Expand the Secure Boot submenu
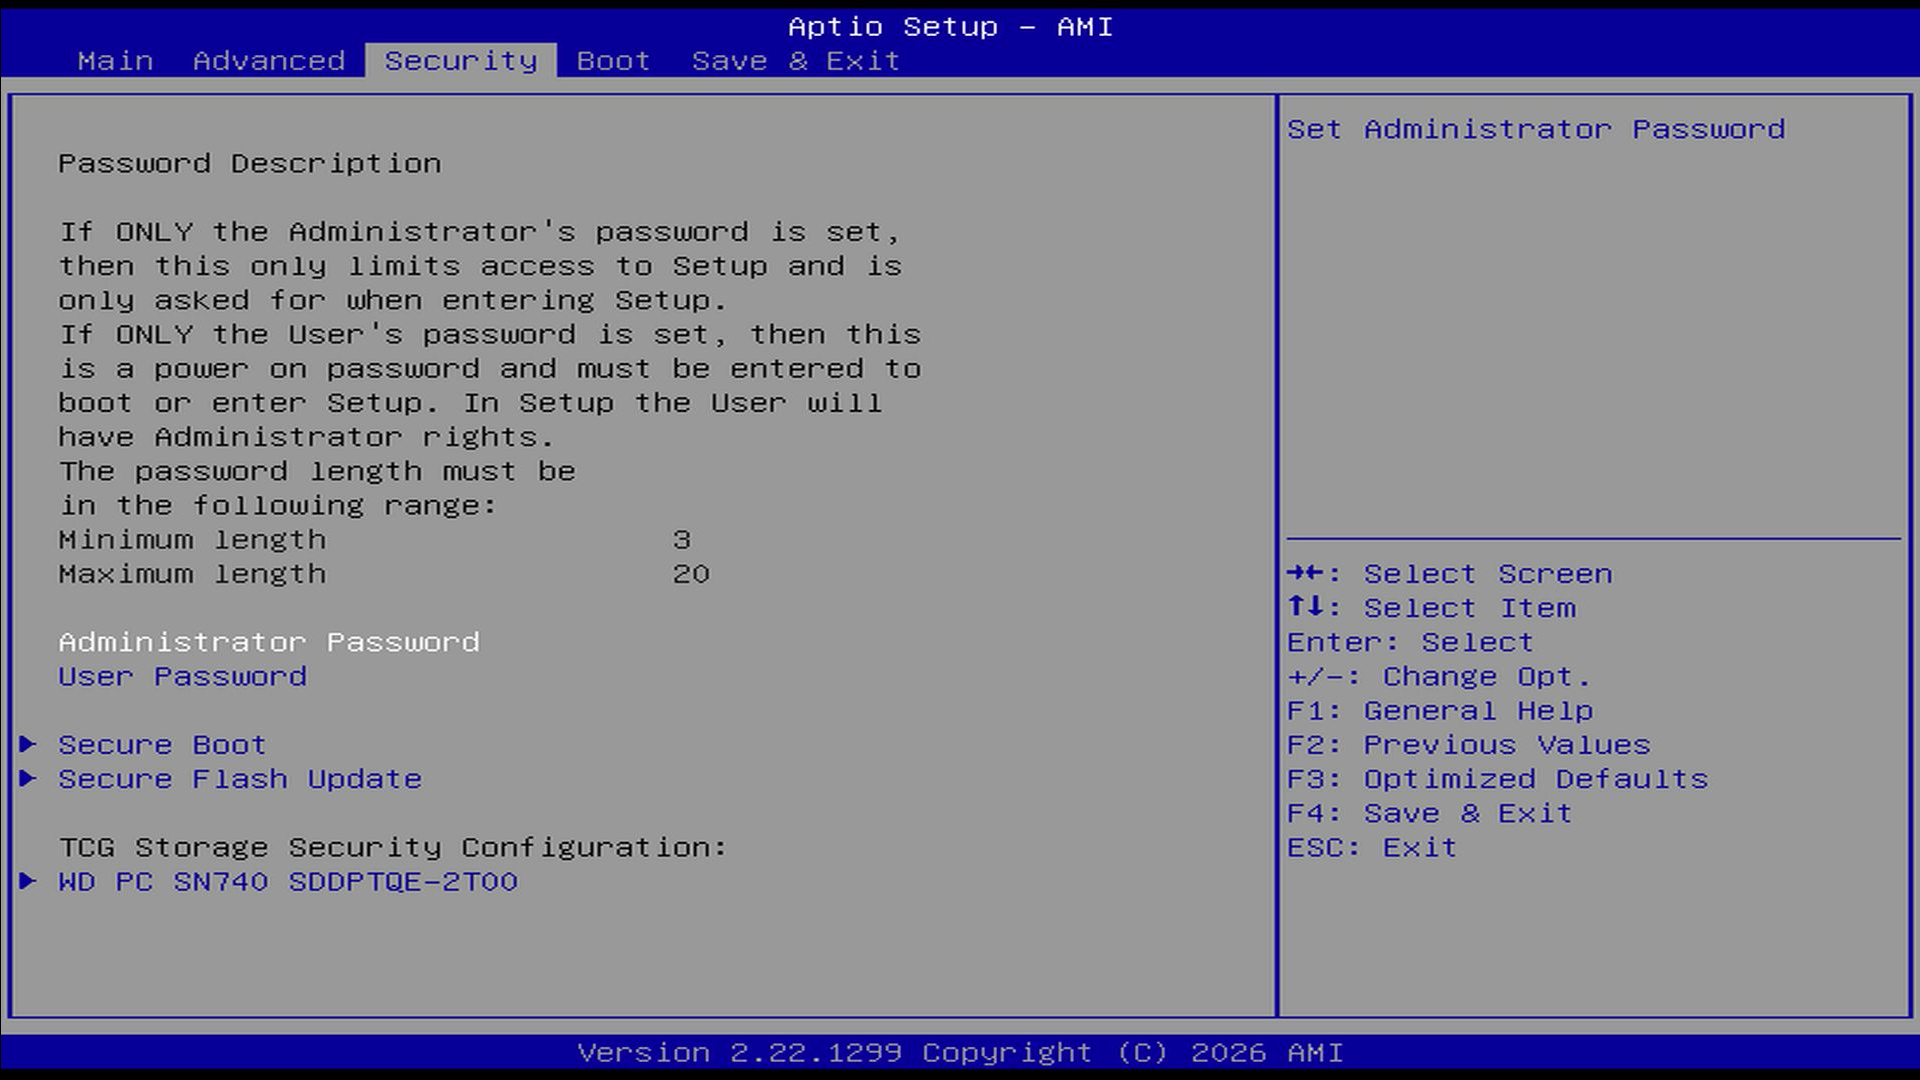Screen dimensions: 1920x1080 162,745
